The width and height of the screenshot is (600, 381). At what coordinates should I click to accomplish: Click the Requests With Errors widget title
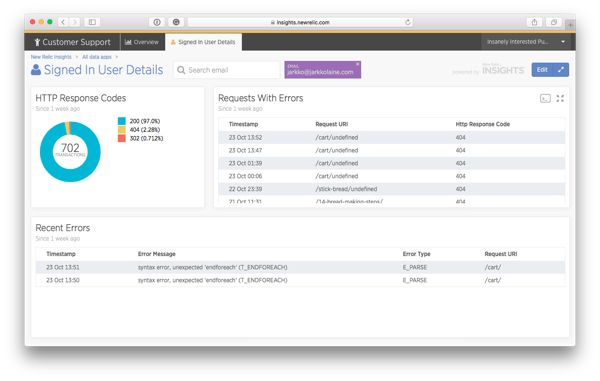(261, 98)
